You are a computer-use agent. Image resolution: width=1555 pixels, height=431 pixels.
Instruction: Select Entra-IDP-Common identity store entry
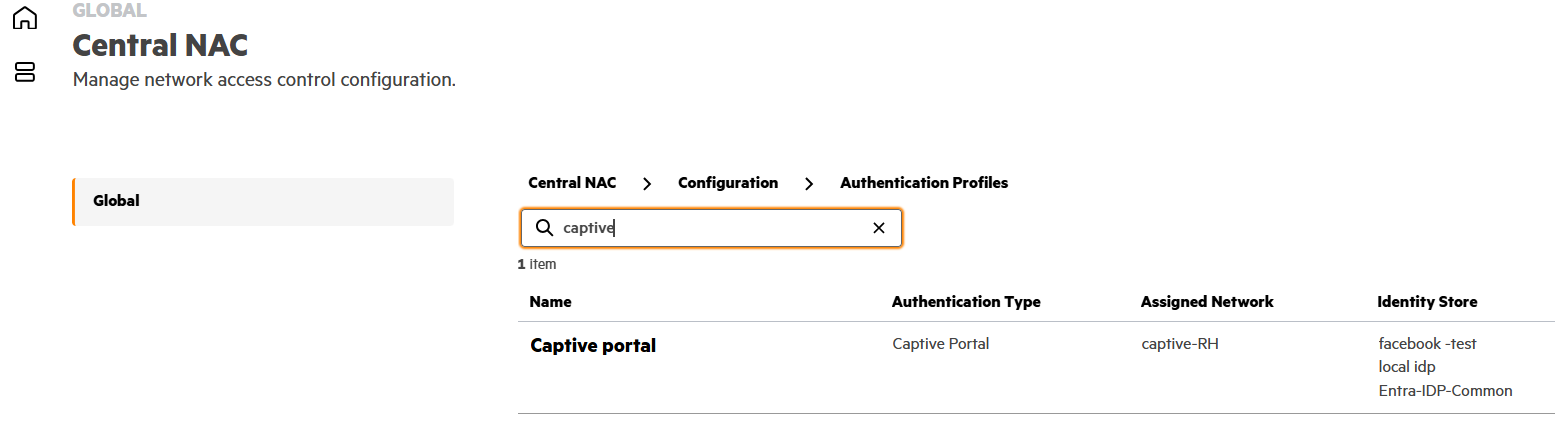click(1445, 391)
